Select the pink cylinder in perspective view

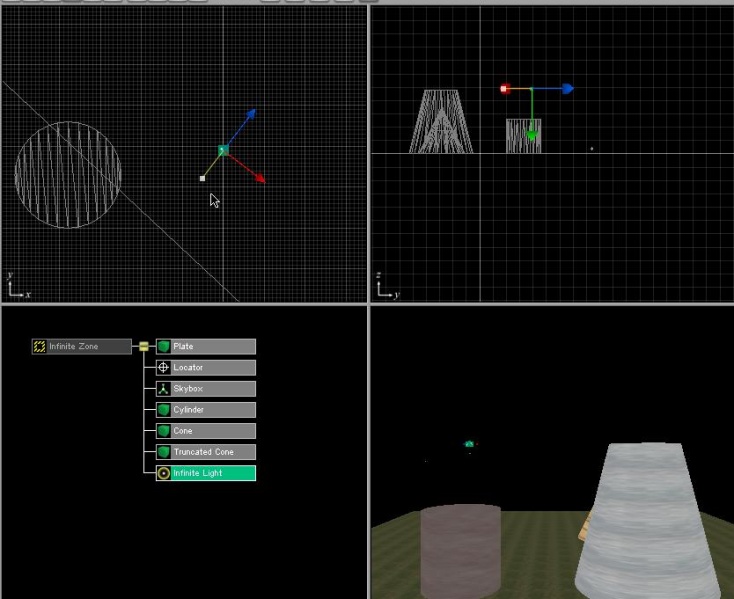click(459, 552)
